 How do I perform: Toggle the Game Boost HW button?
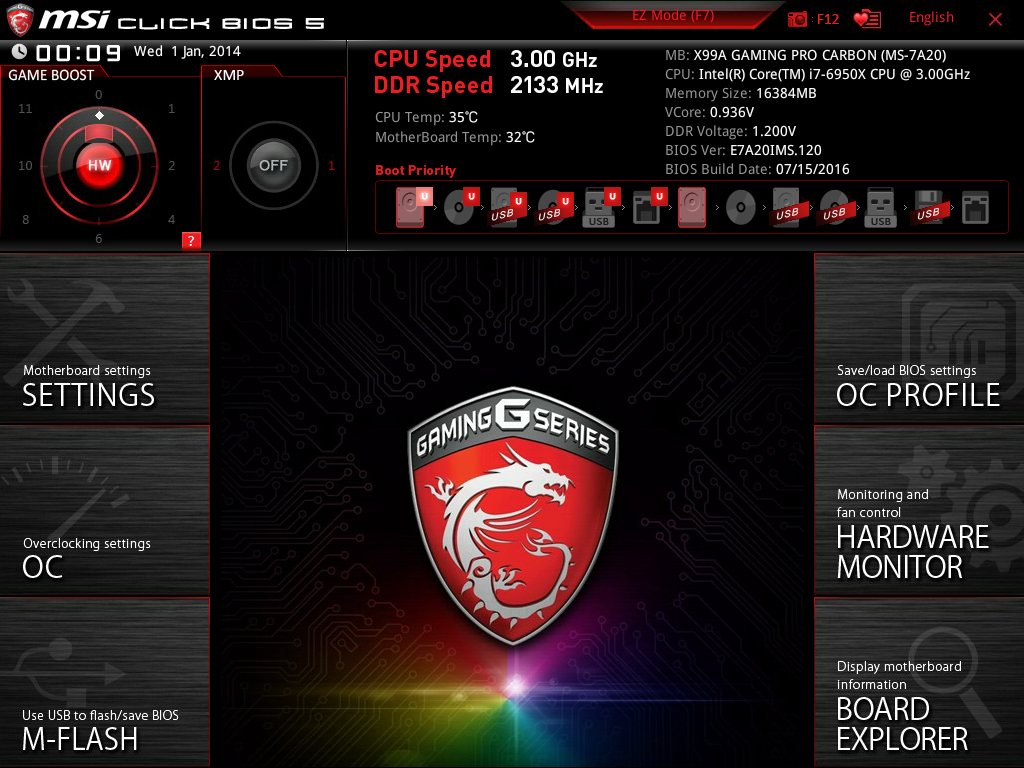99,165
